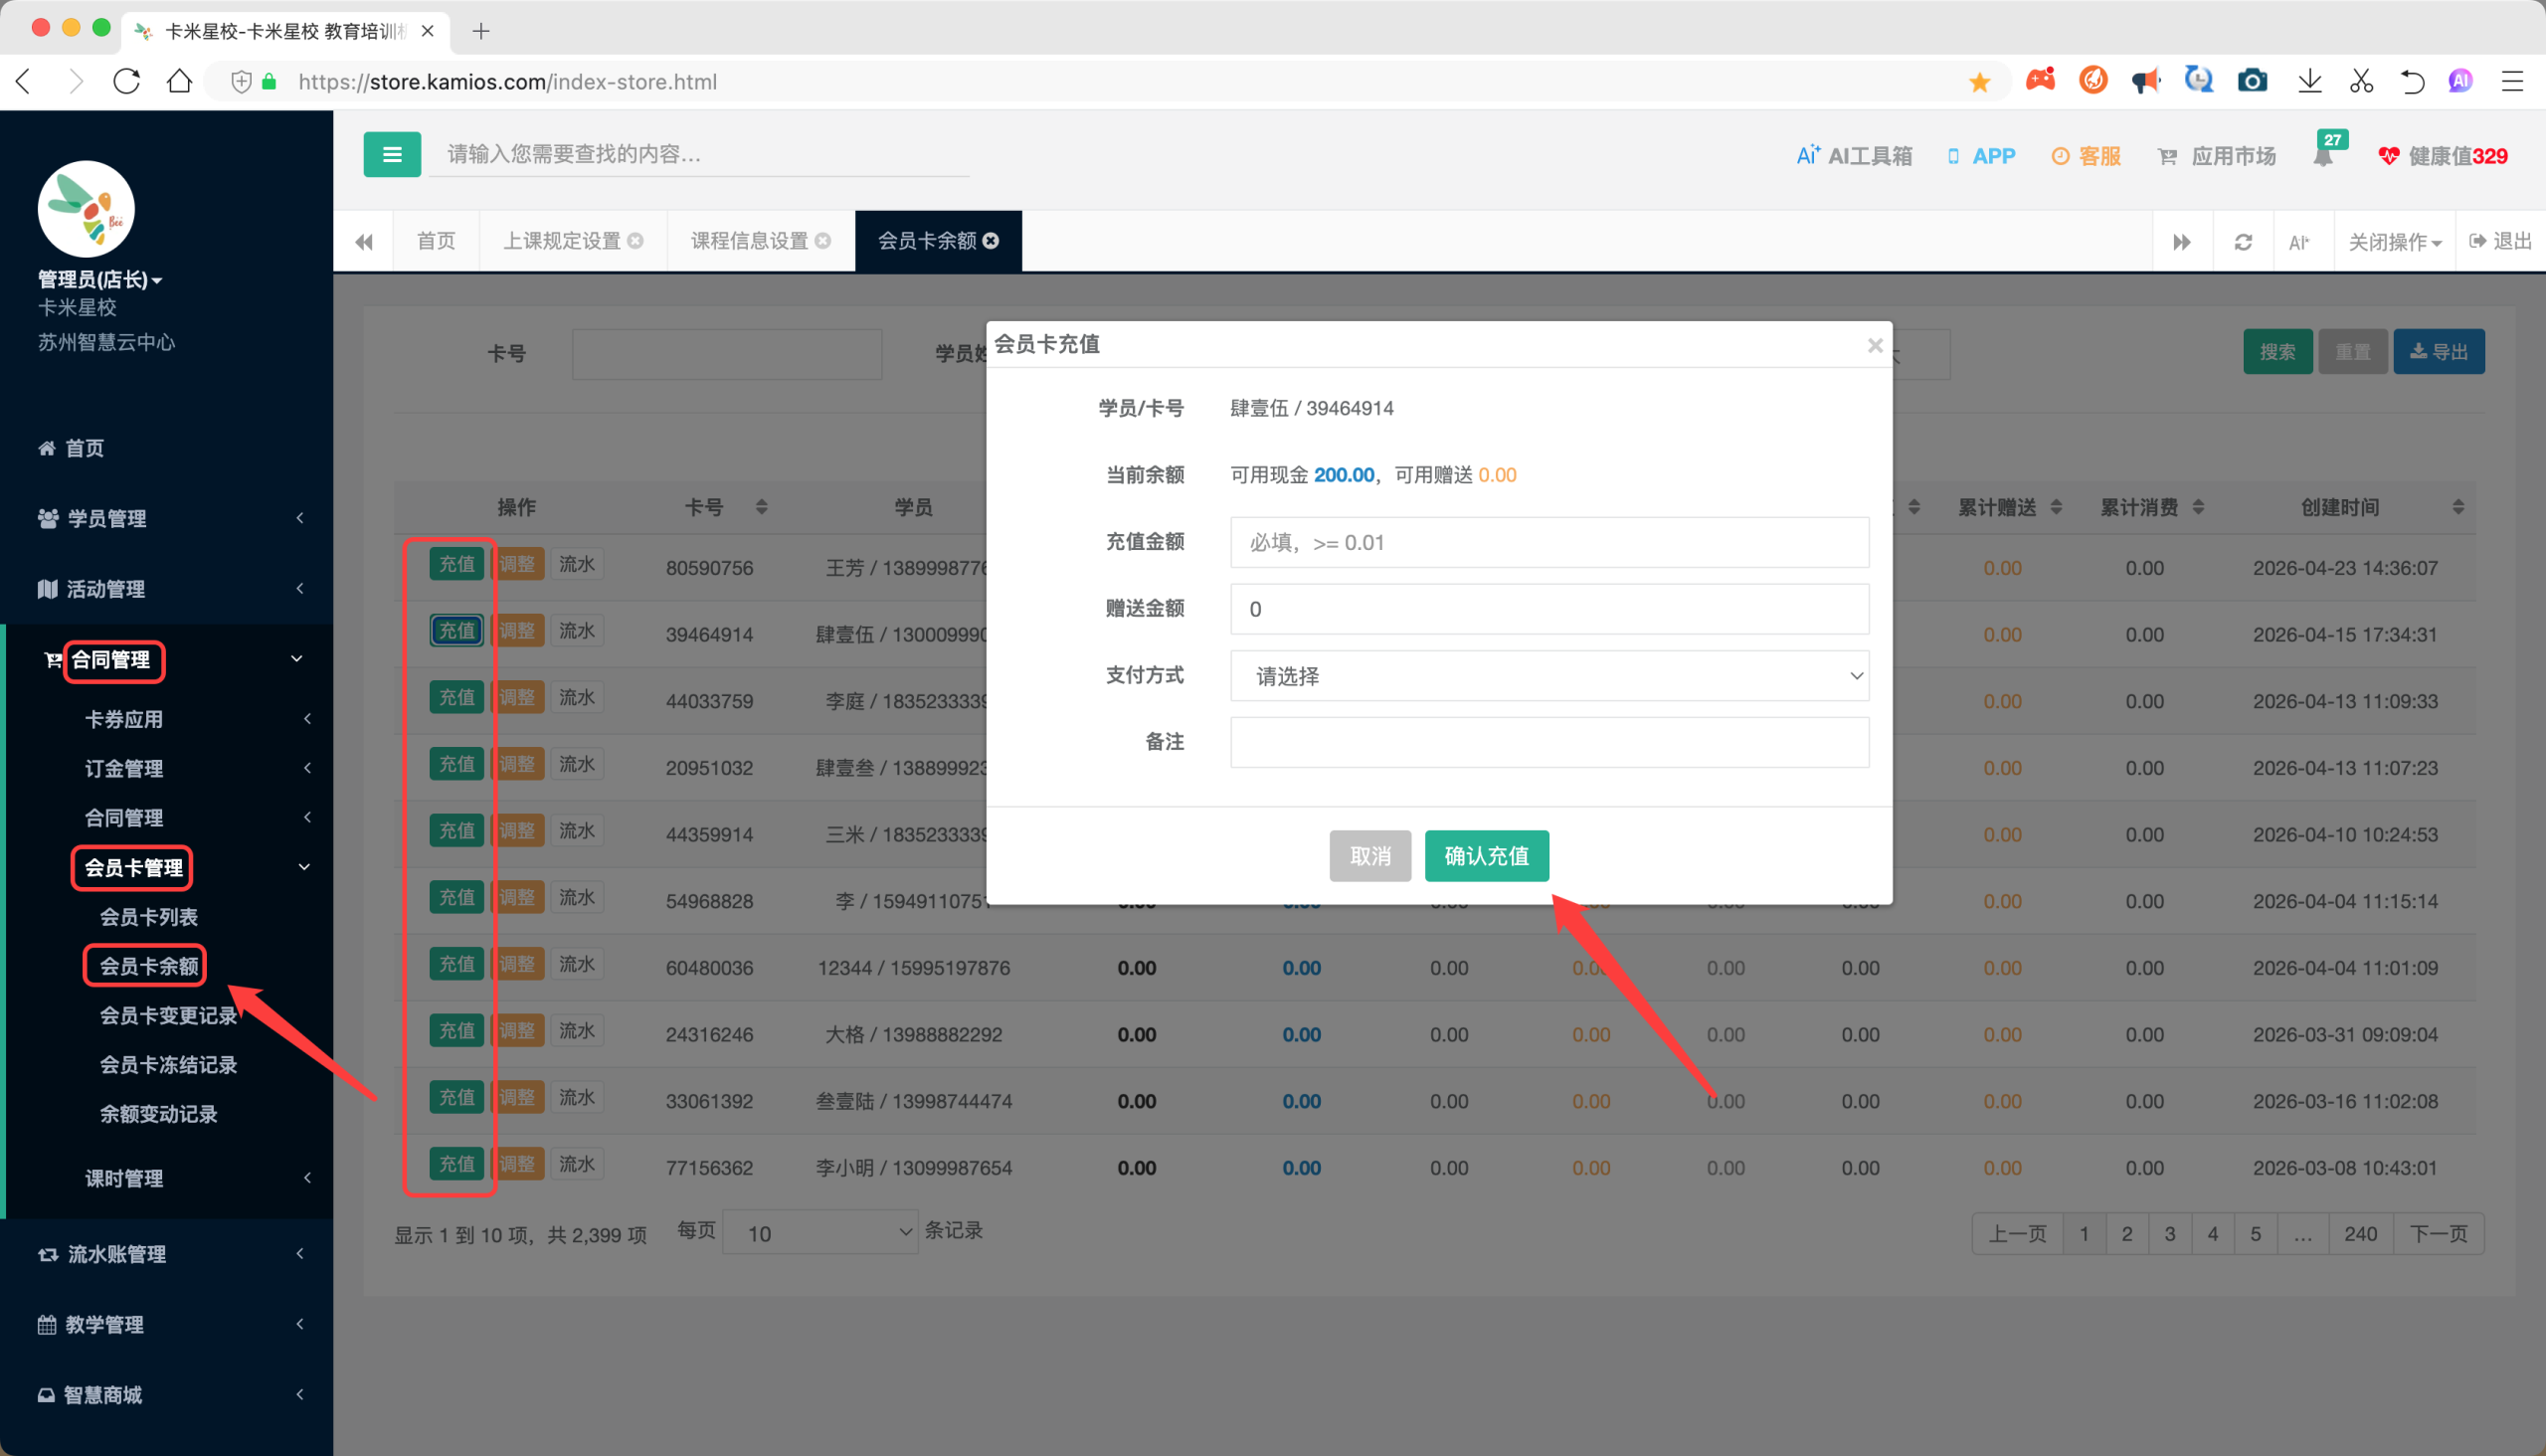Close the 会员卡余额 tab
The image size is (2546, 1456).
[x=991, y=241]
